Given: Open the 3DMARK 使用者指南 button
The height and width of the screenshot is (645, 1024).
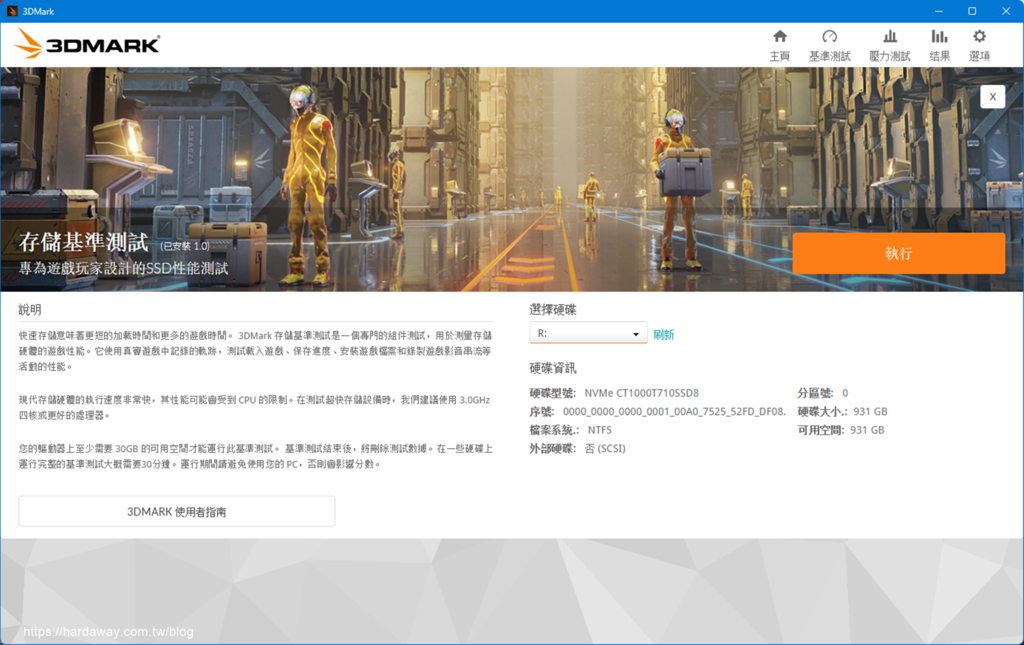Looking at the screenshot, I should point(176,511).
